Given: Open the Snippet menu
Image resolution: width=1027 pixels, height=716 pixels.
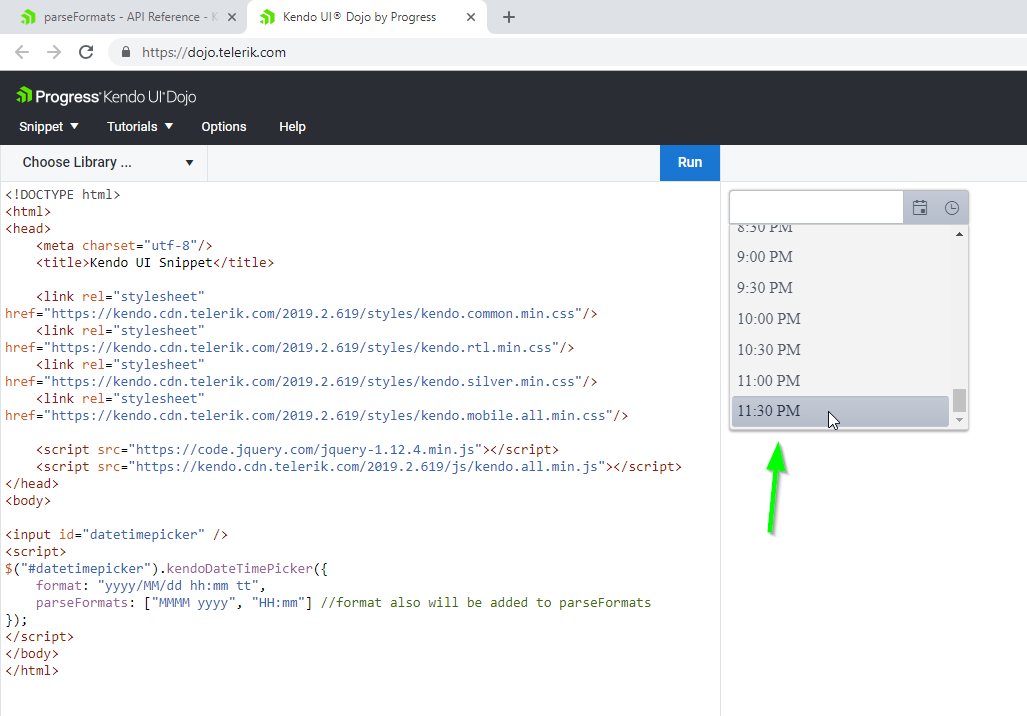Looking at the screenshot, I should 48,126.
